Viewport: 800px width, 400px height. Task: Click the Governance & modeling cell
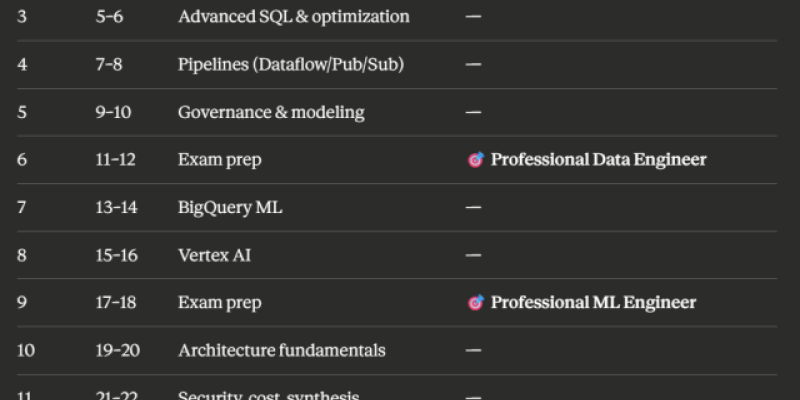pyautogui.click(x=271, y=112)
